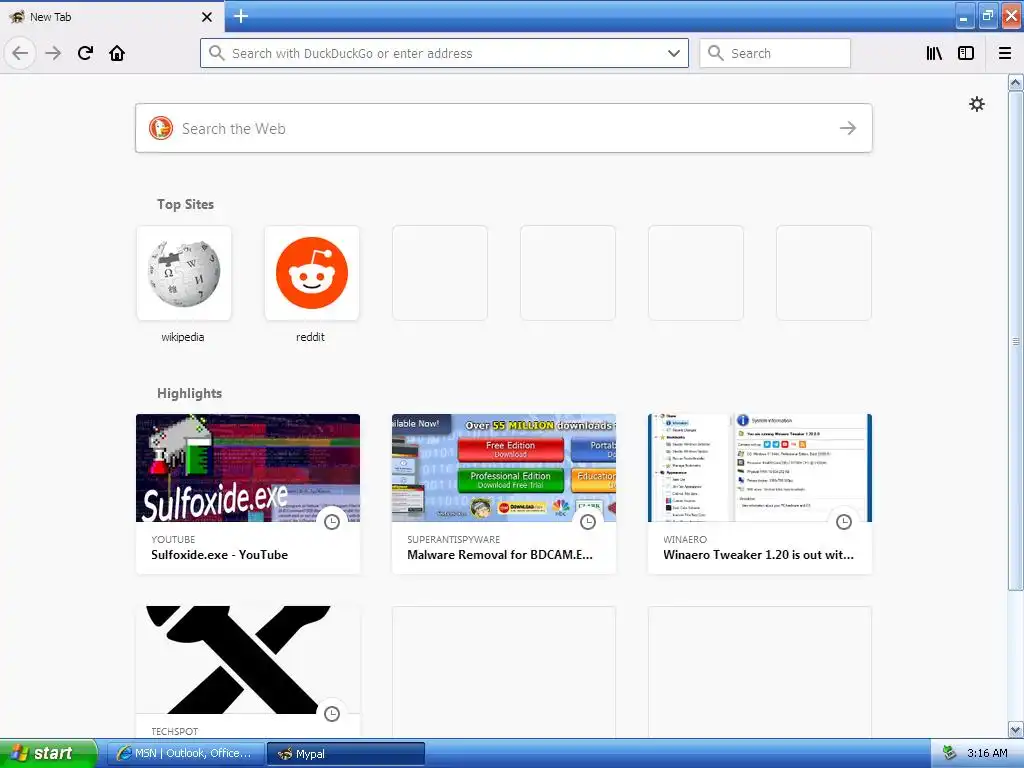The width and height of the screenshot is (1024, 768).
Task: Open the Library bookshelf icon
Action: [934, 53]
